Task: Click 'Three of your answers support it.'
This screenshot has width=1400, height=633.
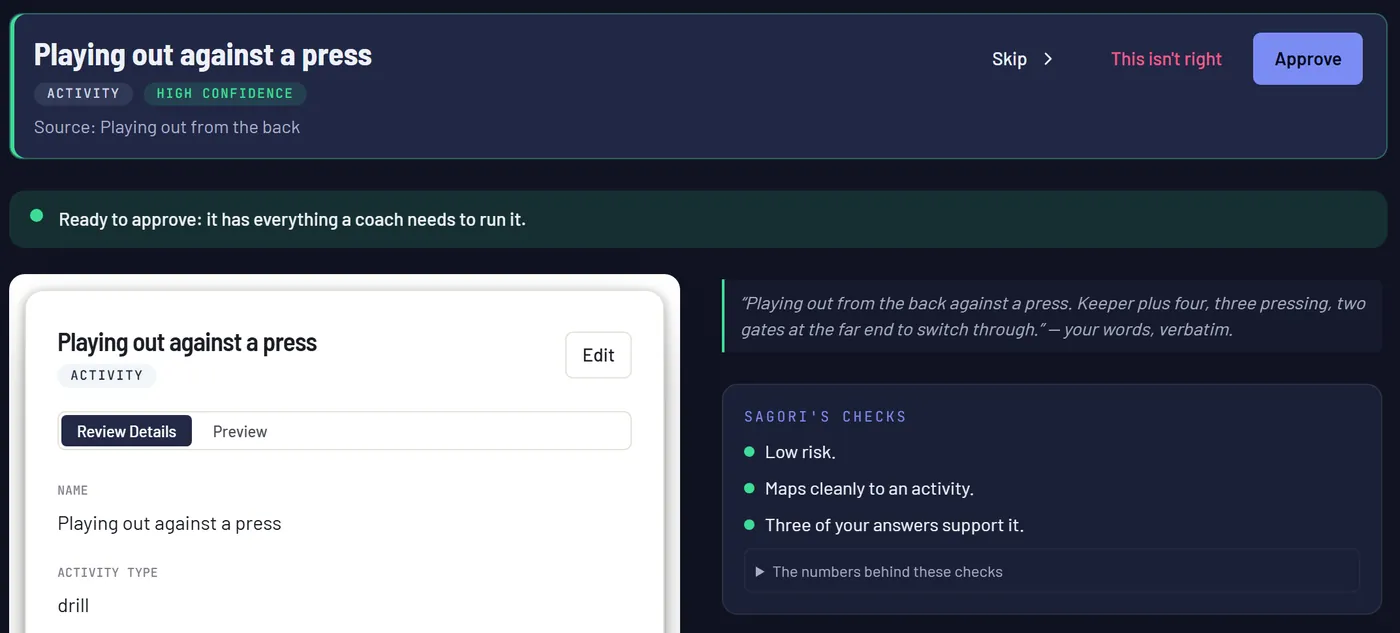Action: point(894,525)
